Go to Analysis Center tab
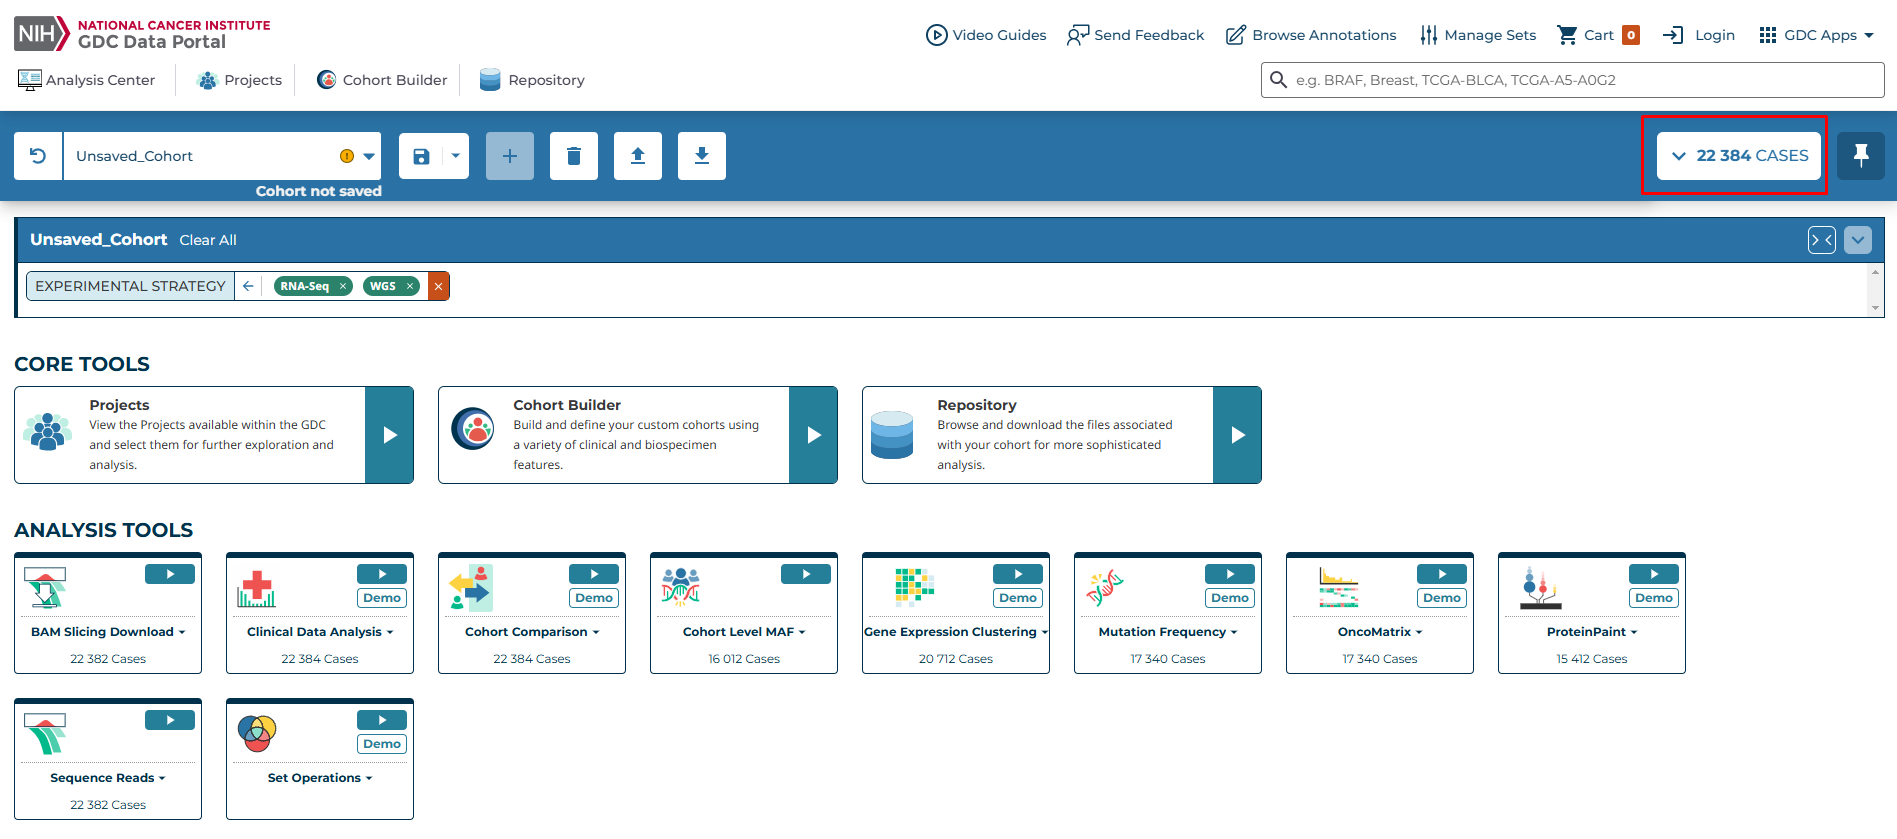 tap(87, 80)
